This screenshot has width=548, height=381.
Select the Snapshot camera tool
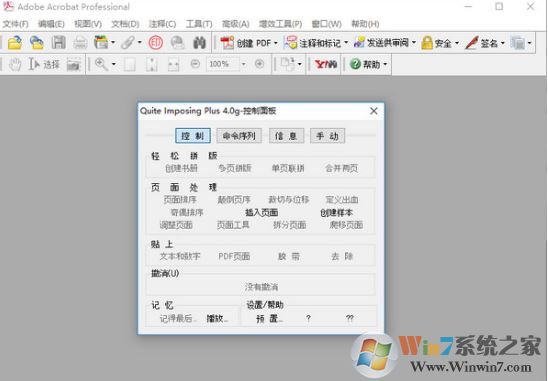pyautogui.click(x=73, y=65)
